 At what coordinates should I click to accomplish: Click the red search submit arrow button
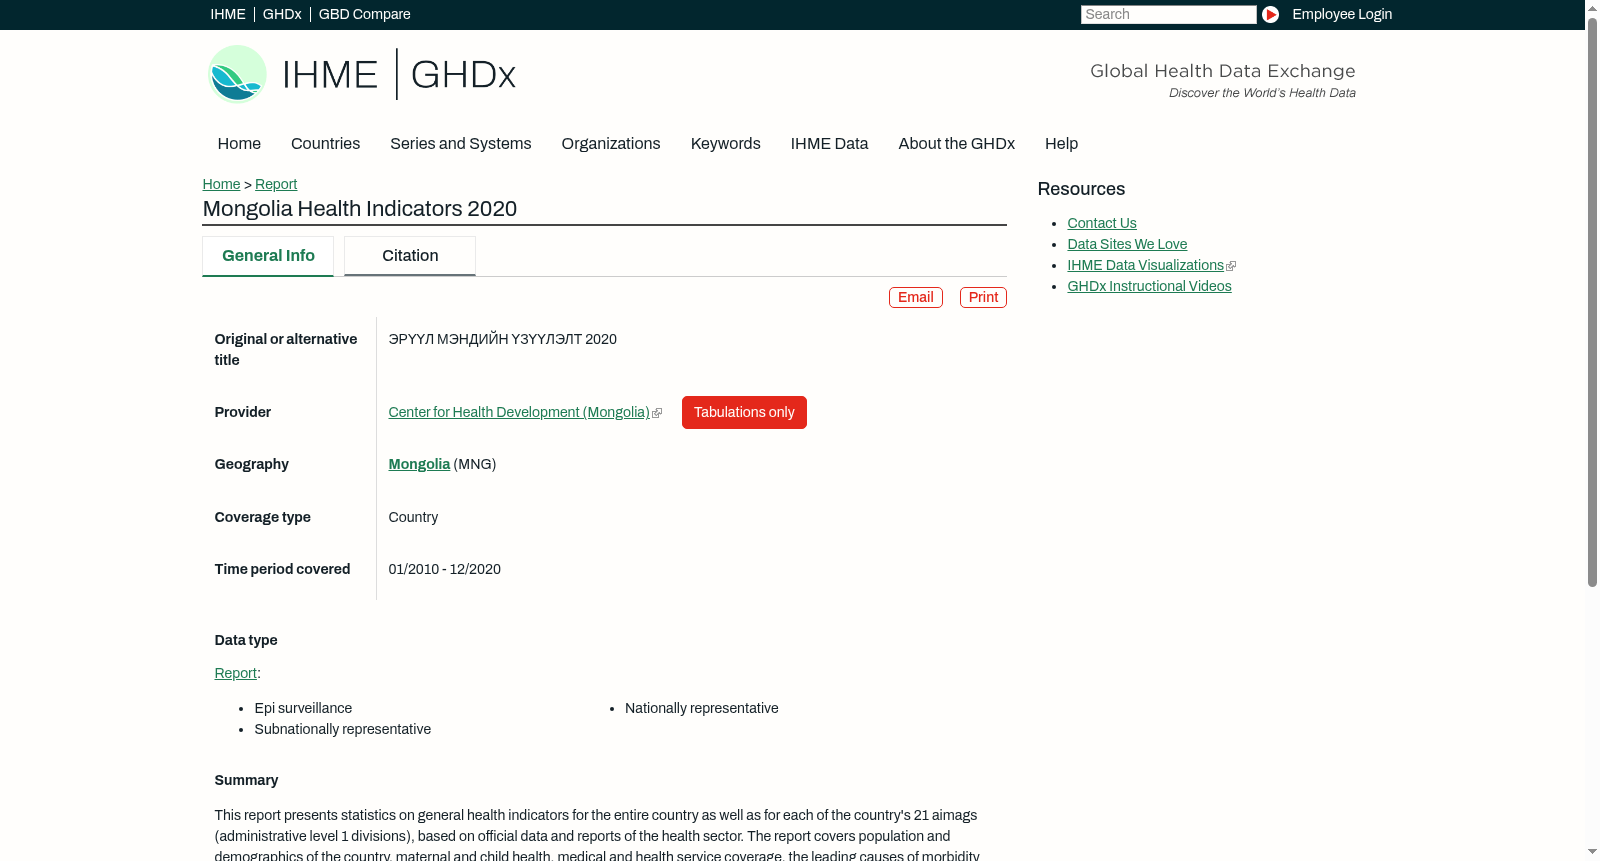(x=1270, y=14)
